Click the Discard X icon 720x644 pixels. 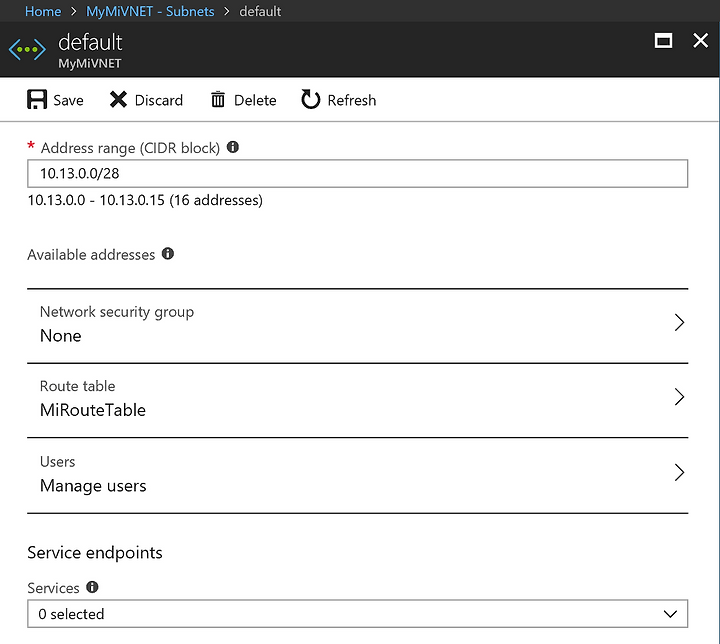tap(118, 99)
